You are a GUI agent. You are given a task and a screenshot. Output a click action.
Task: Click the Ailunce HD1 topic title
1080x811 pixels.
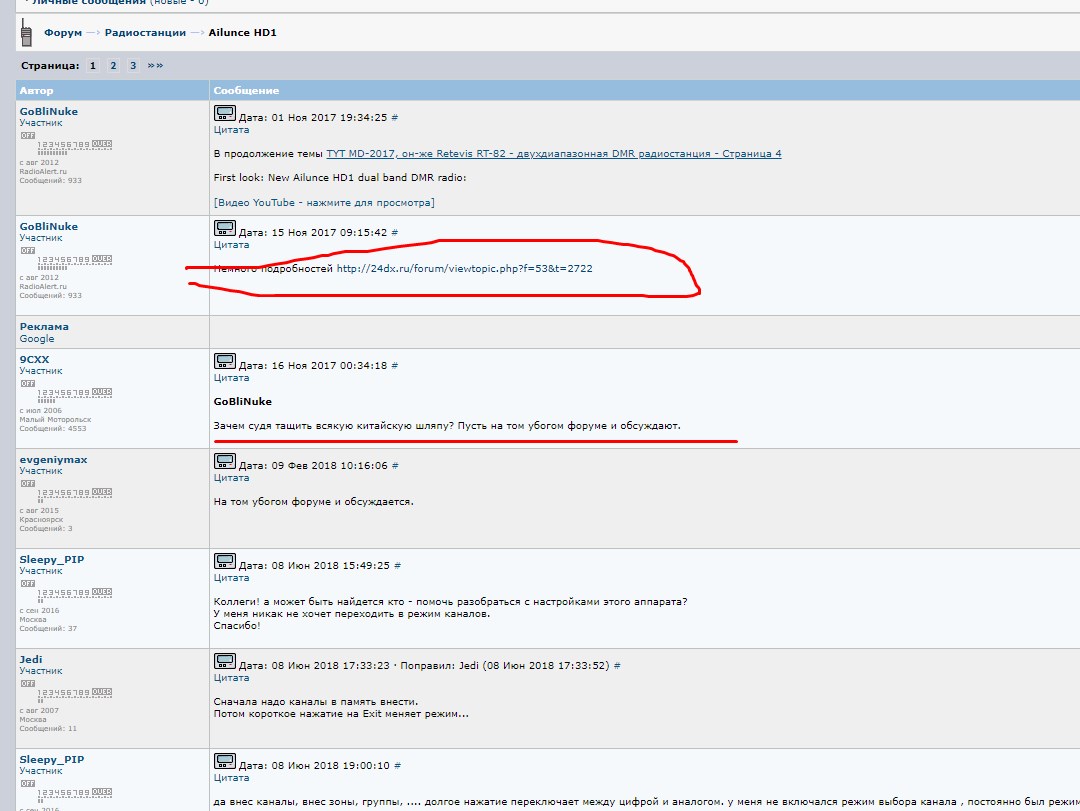click(242, 32)
